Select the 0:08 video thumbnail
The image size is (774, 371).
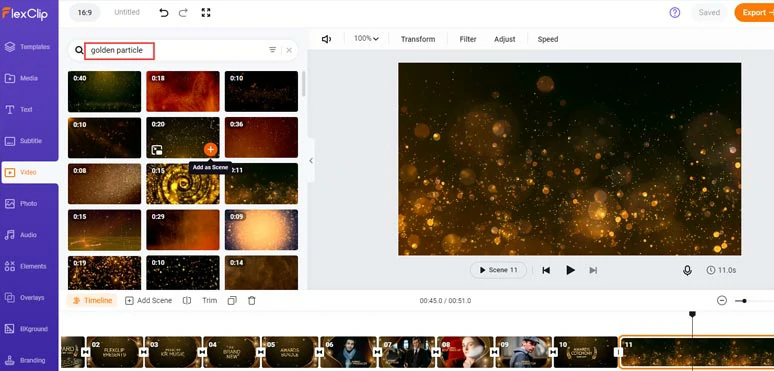[x=104, y=184]
